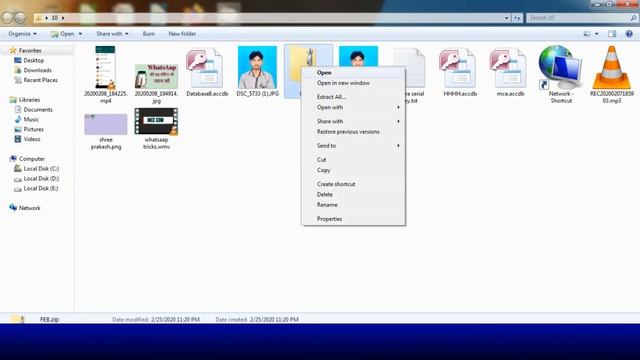Select the shree prakash.png thumbnail
640x360 pixels.
(106, 124)
